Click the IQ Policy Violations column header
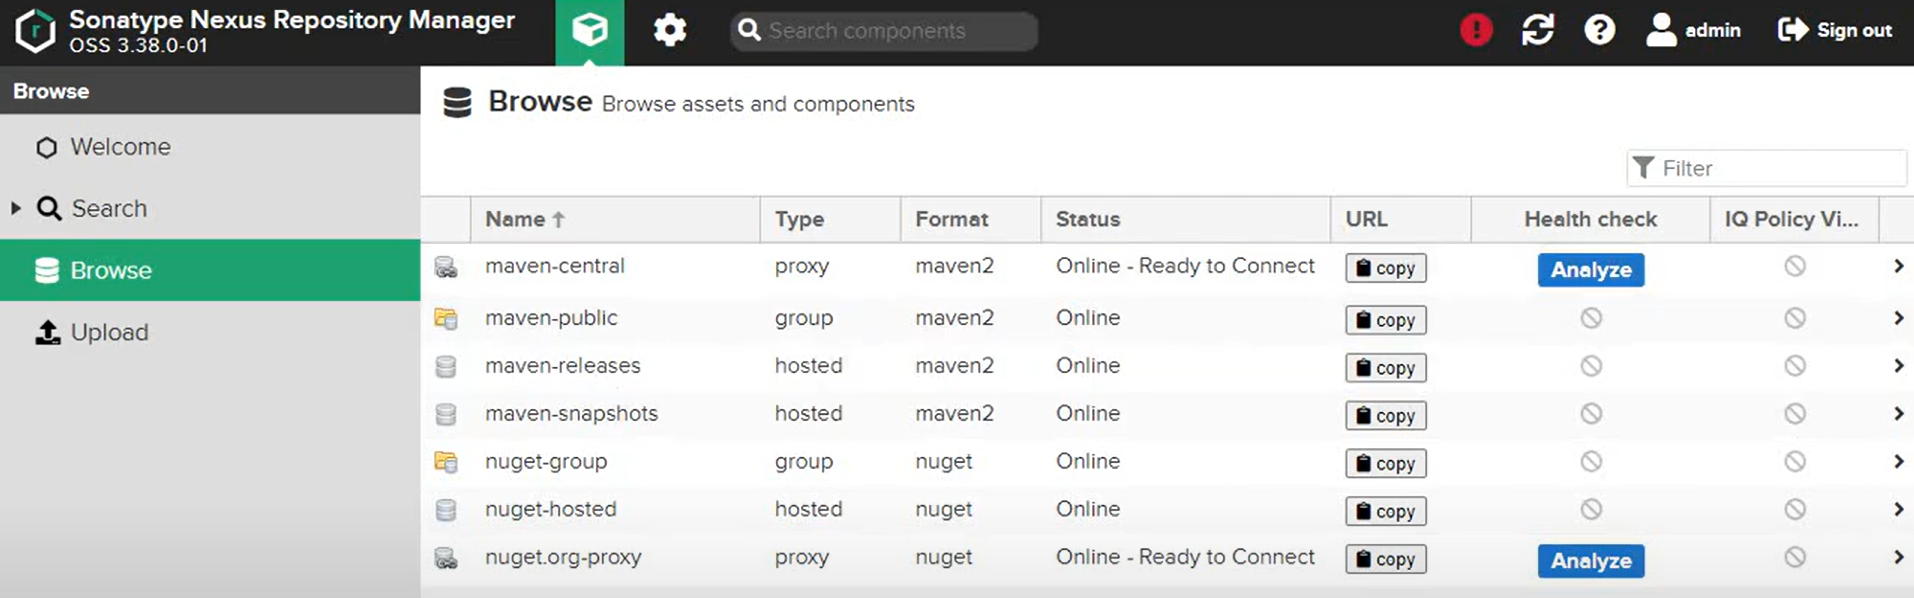 point(1795,219)
